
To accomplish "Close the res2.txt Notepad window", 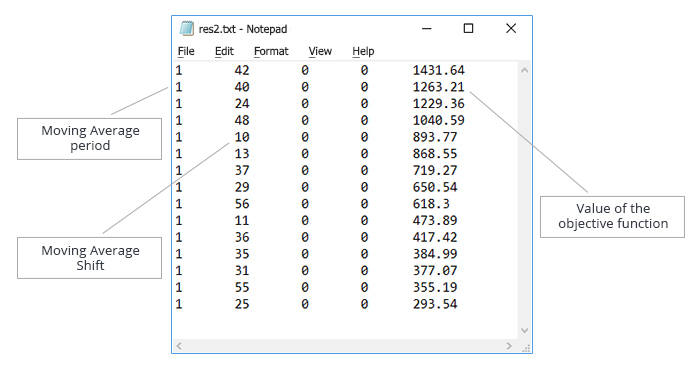I will [x=511, y=29].
